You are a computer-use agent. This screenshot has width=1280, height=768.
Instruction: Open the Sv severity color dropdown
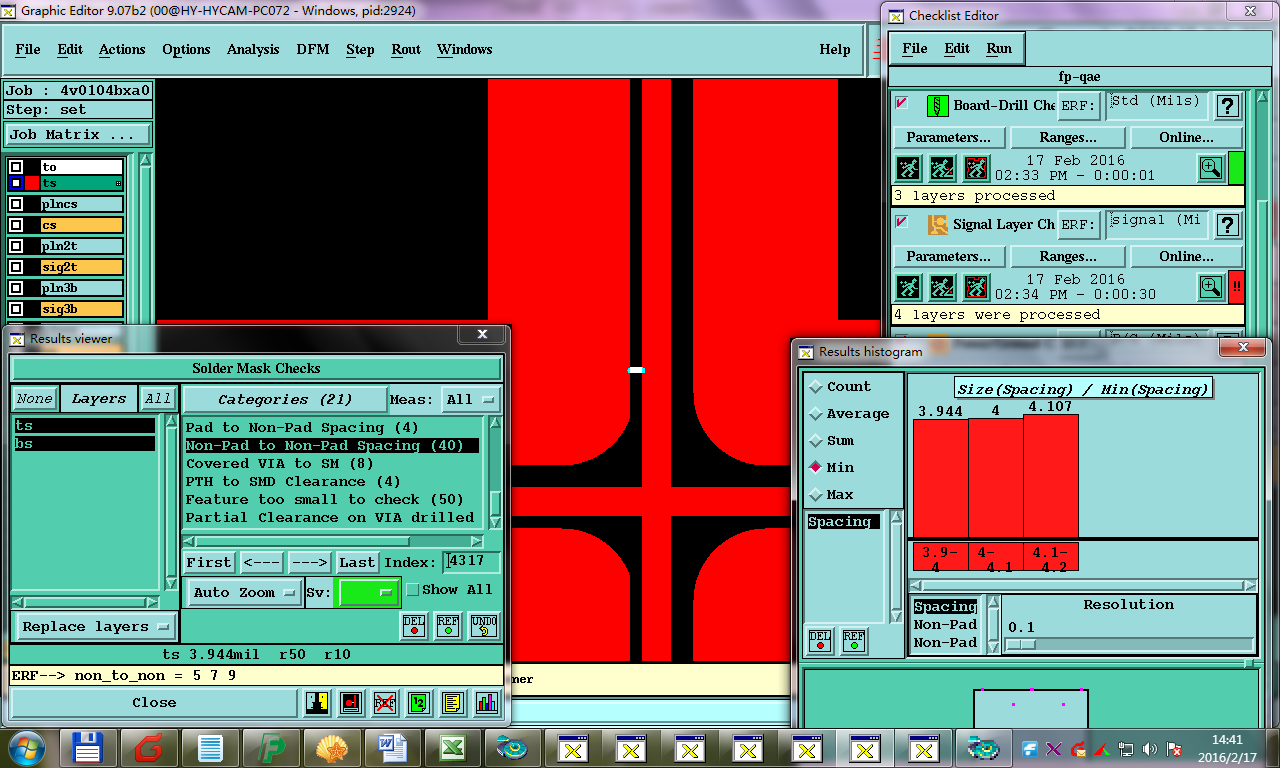pyautogui.click(x=368, y=592)
